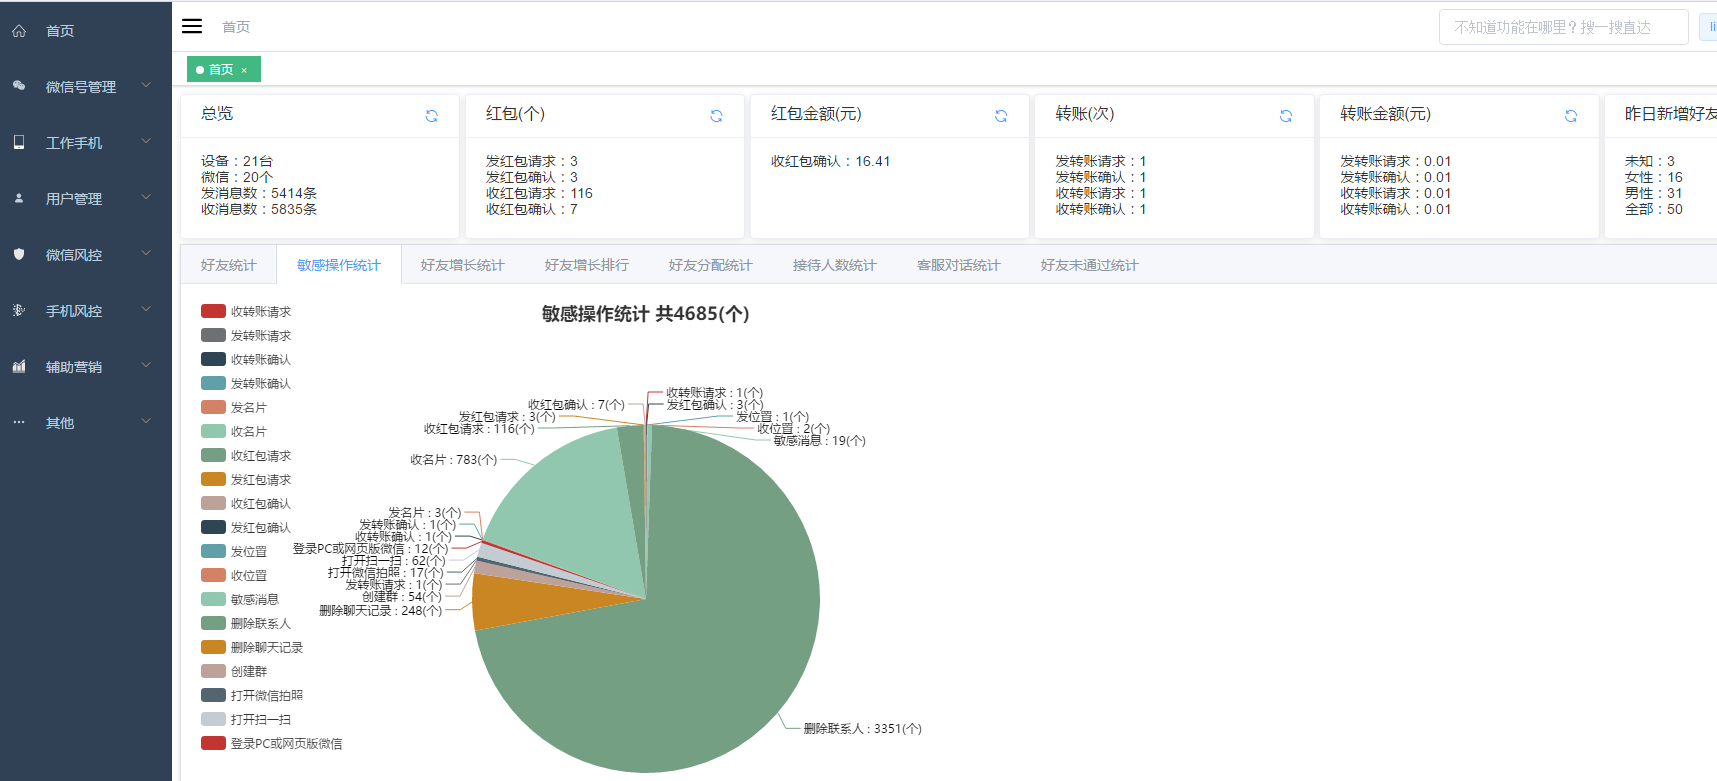Screen dimensions: 1717x781
Task: Refresh the 红包金额(元) card
Action: click(1001, 116)
